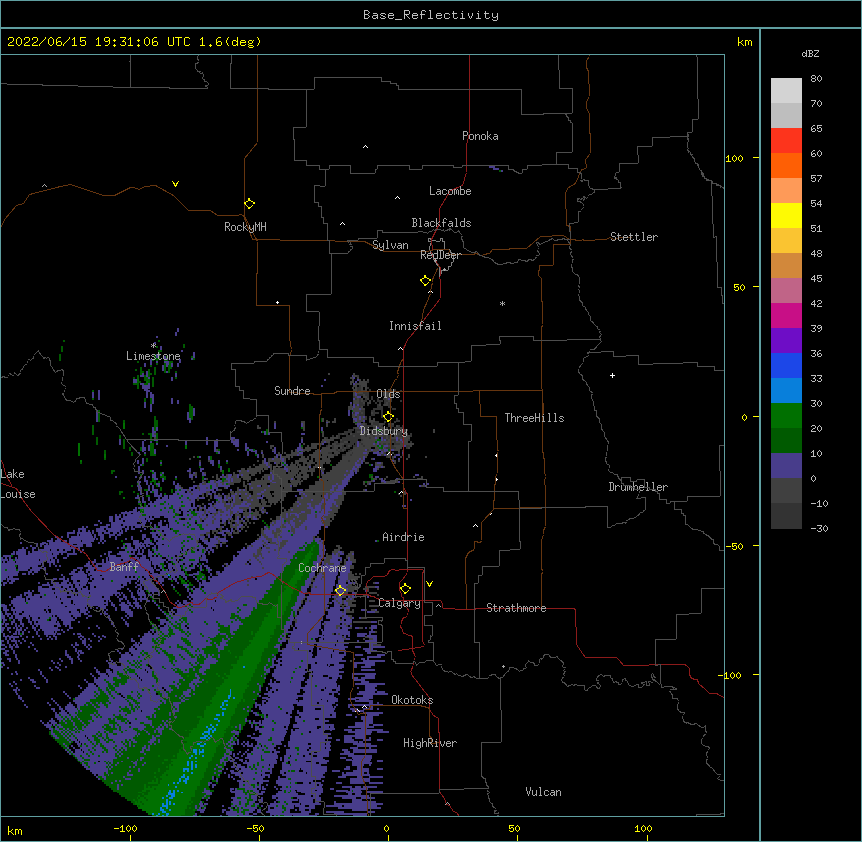Image resolution: width=862 pixels, height=842 pixels.
Task: Click the 0 tick on the bottom axis
Action: pos(386,828)
